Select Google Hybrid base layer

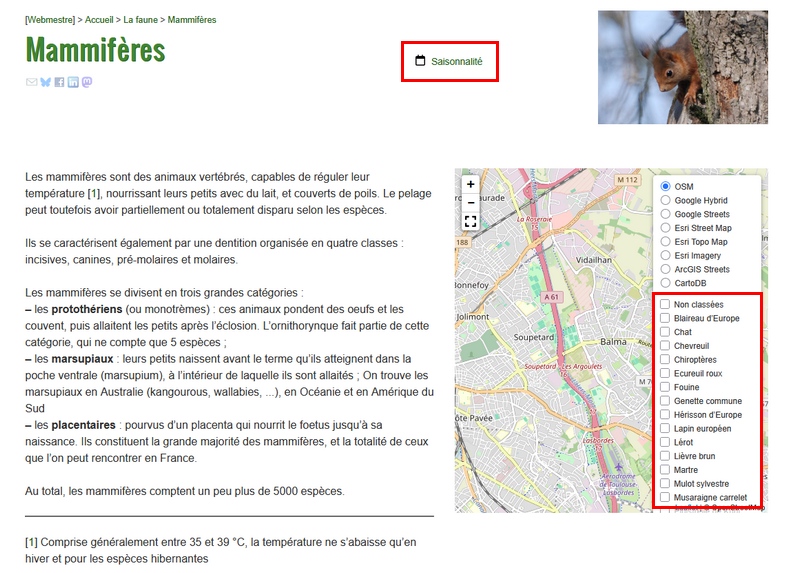tap(665, 201)
